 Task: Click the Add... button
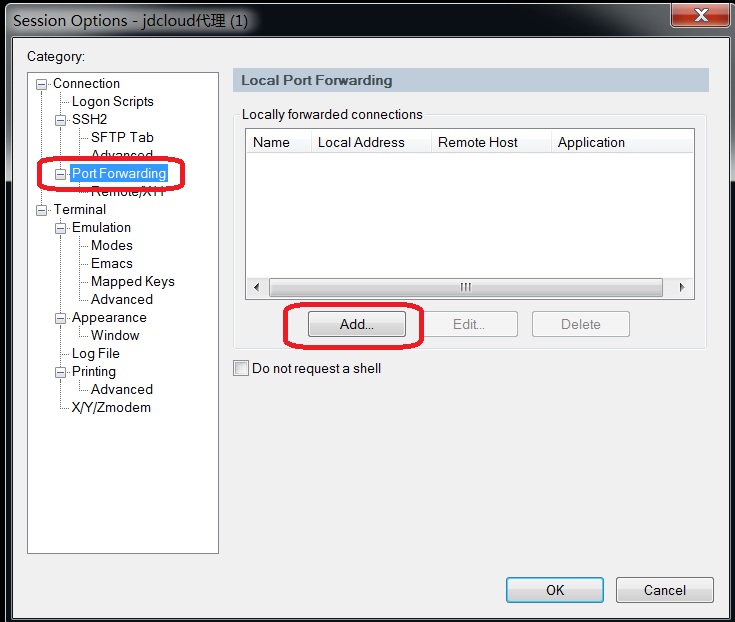click(357, 324)
